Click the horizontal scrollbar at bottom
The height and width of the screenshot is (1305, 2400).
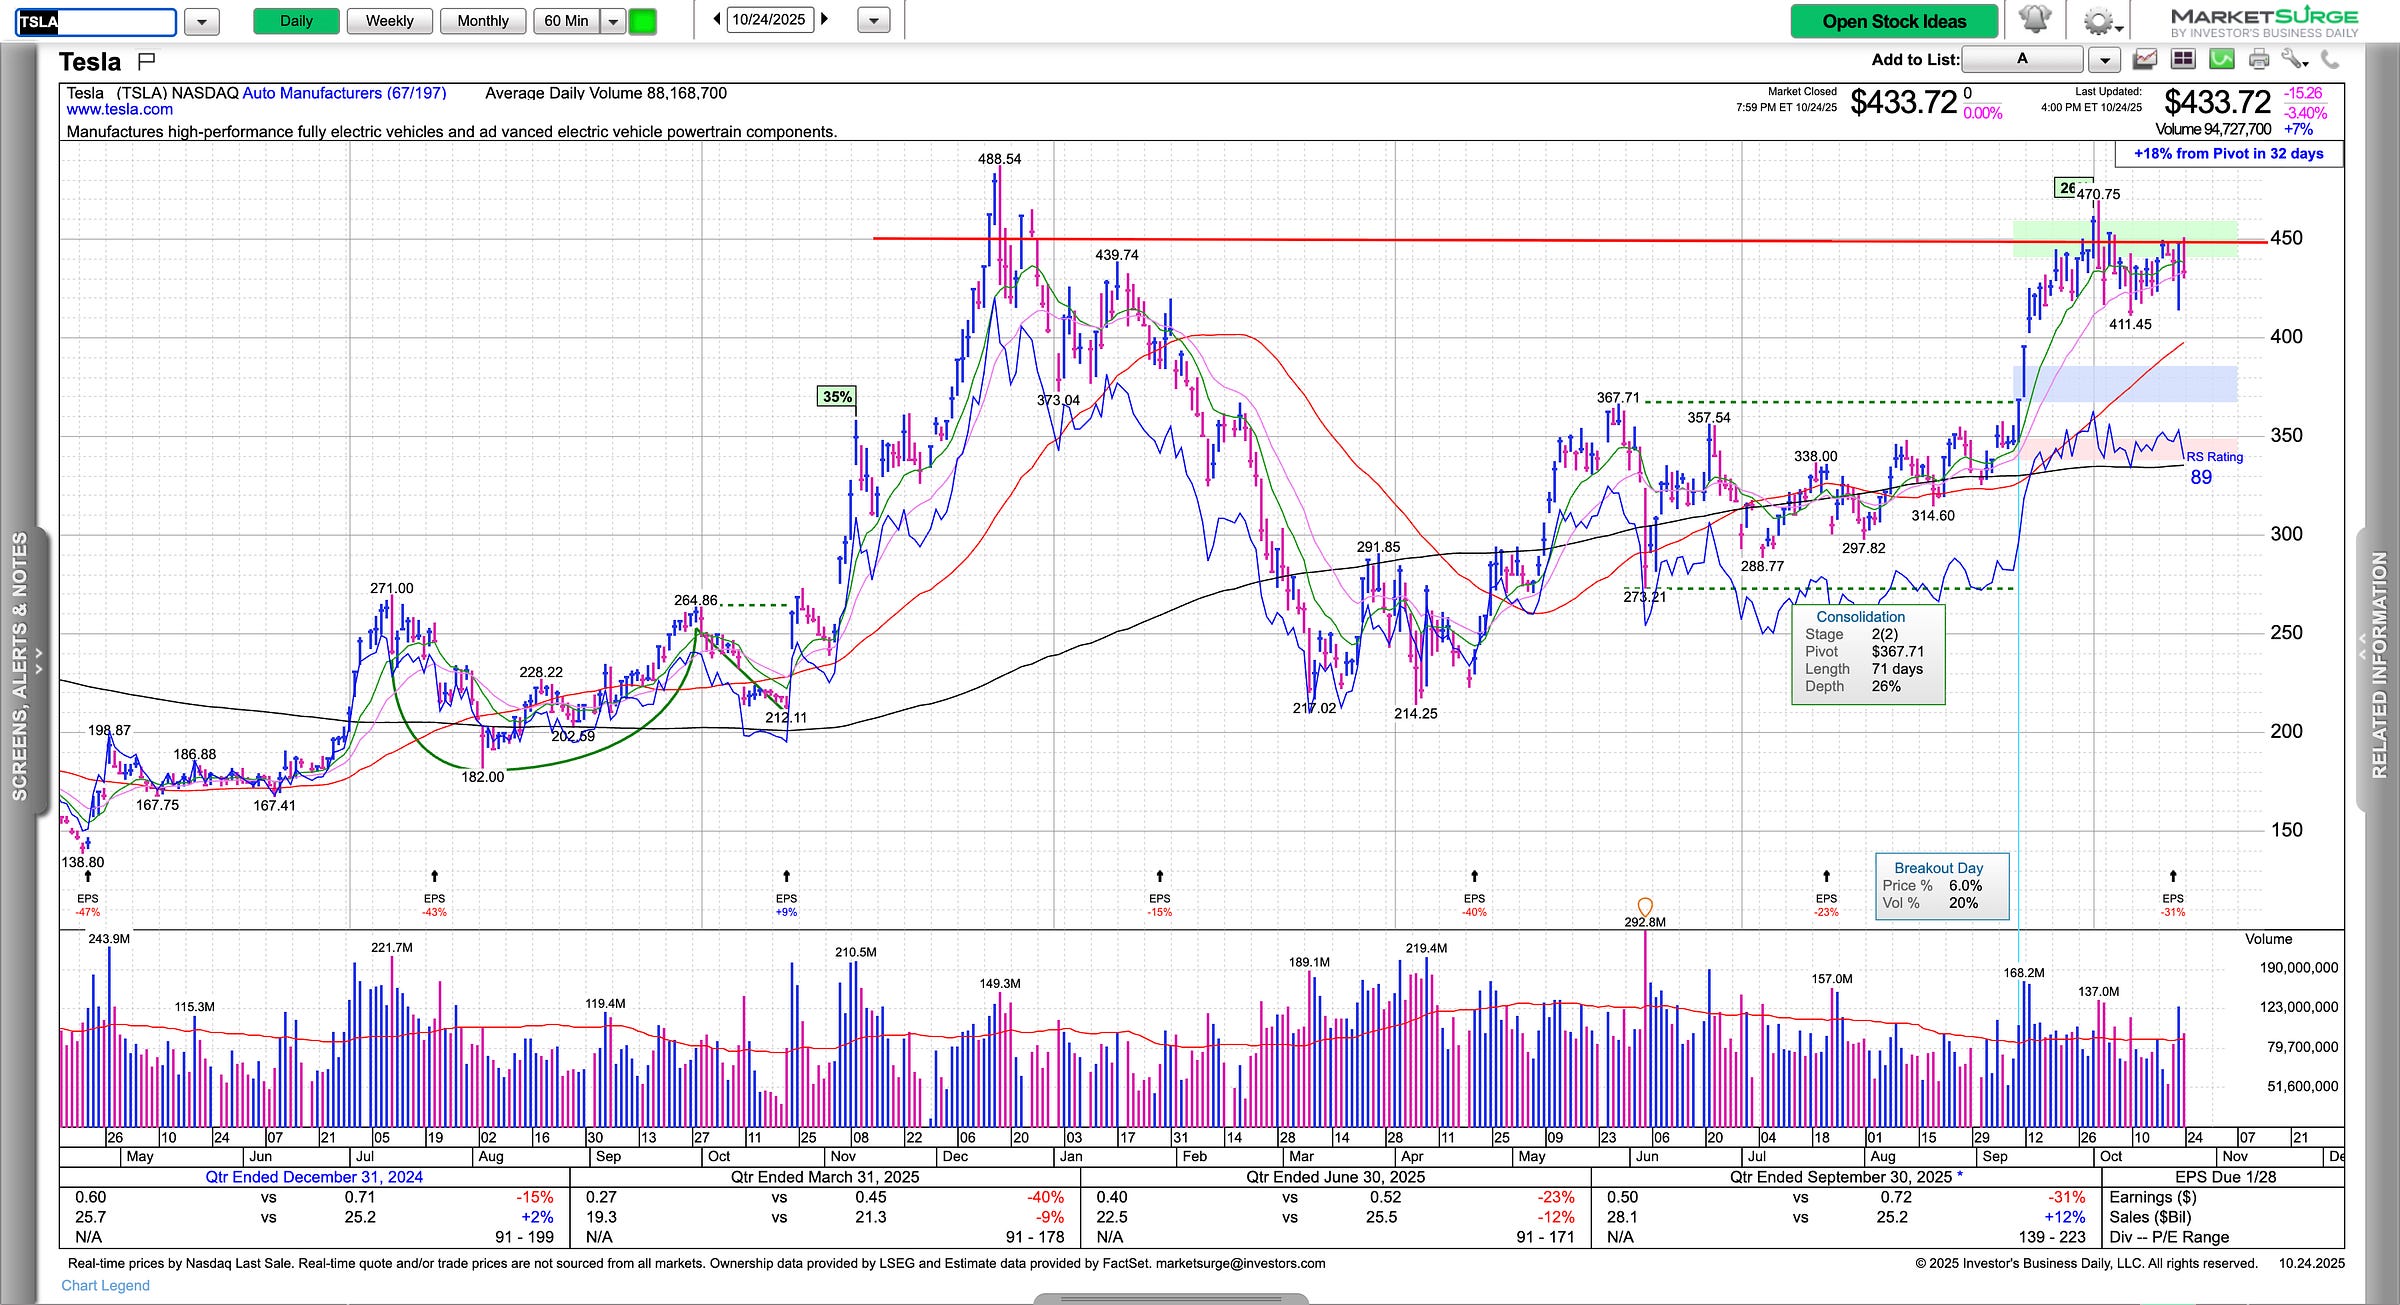[1170, 1298]
